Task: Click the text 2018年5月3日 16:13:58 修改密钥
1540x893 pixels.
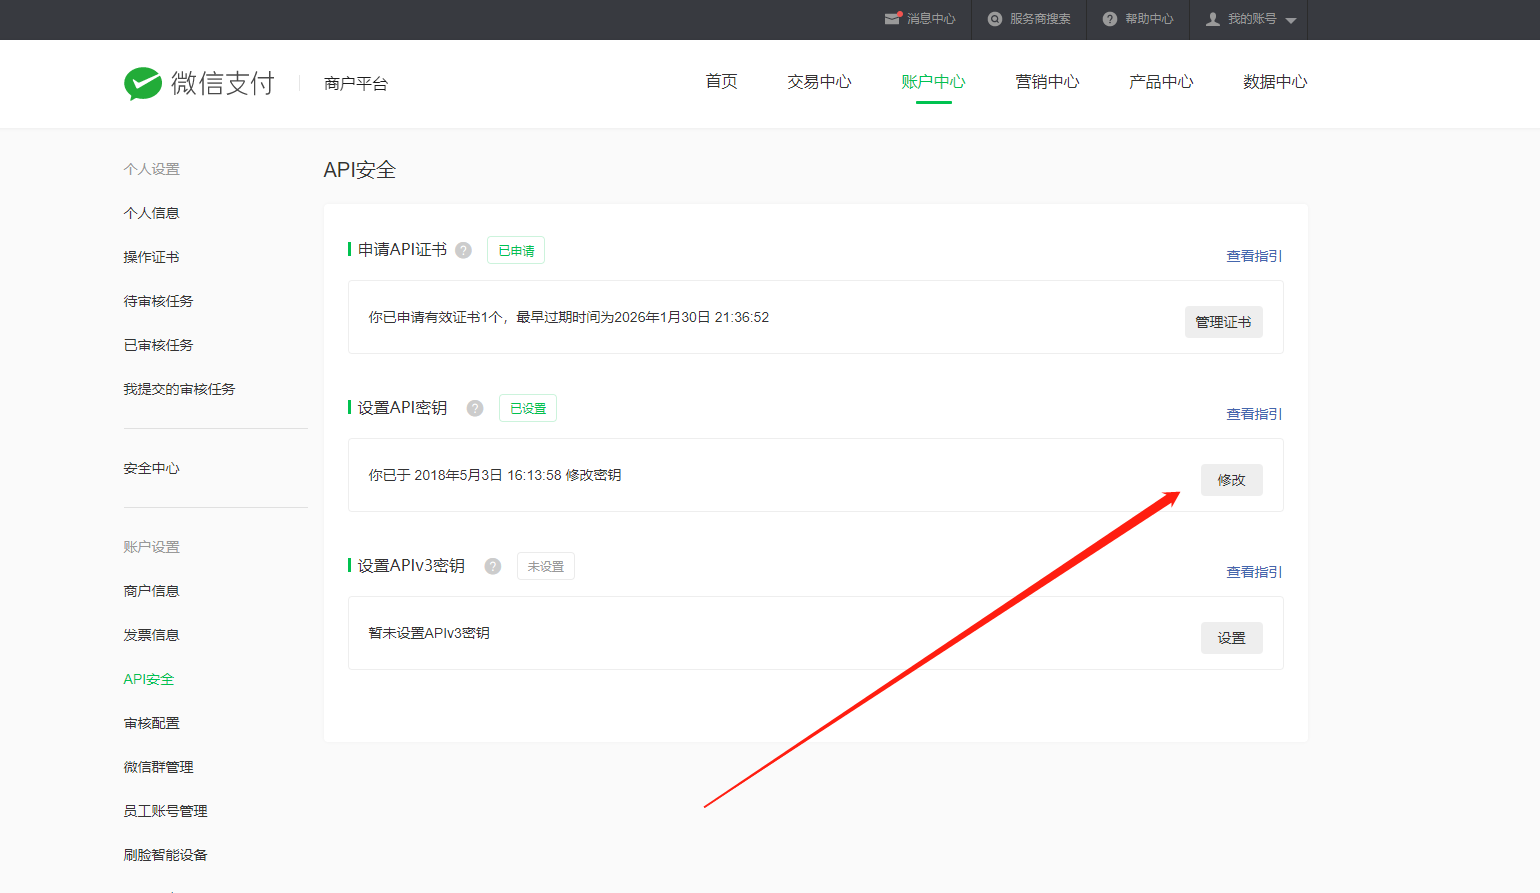Action: point(518,475)
